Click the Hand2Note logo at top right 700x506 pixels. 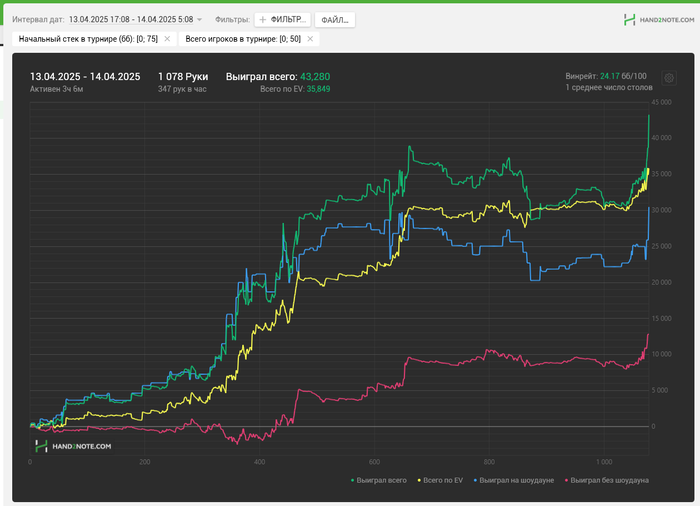(x=659, y=20)
